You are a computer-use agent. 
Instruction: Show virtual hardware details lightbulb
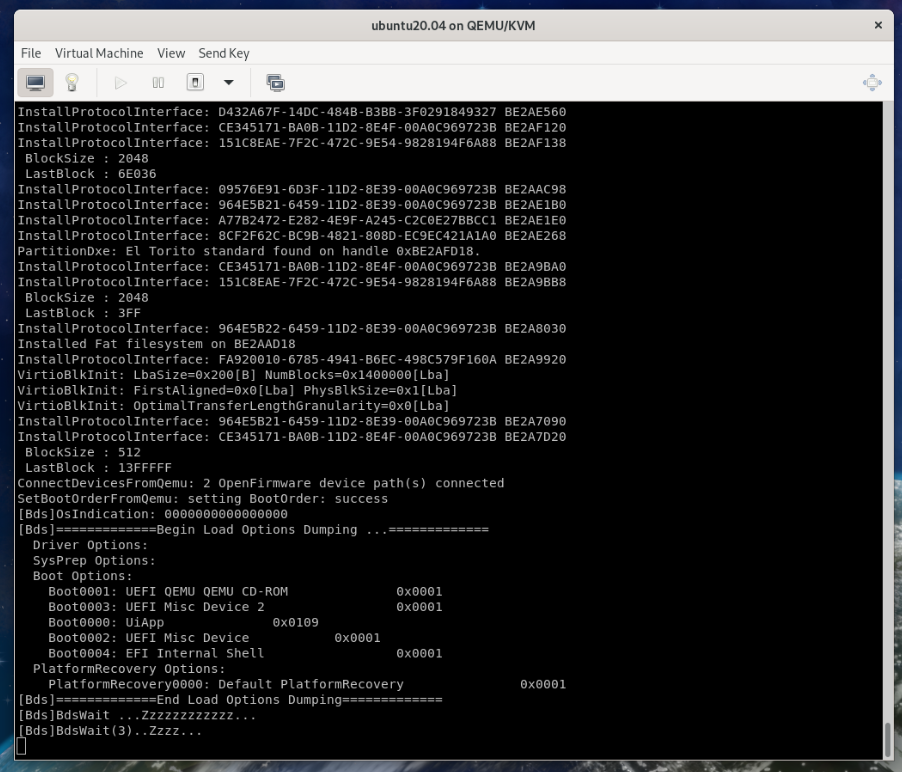click(x=72, y=83)
